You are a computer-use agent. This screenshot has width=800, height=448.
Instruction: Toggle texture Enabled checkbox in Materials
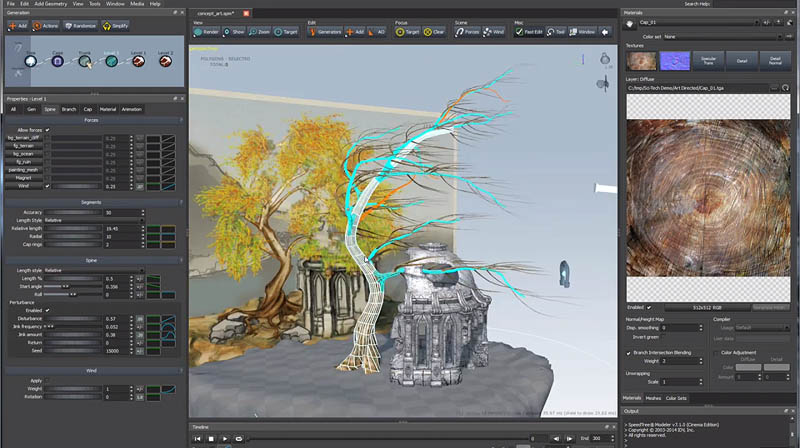point(649,308)
